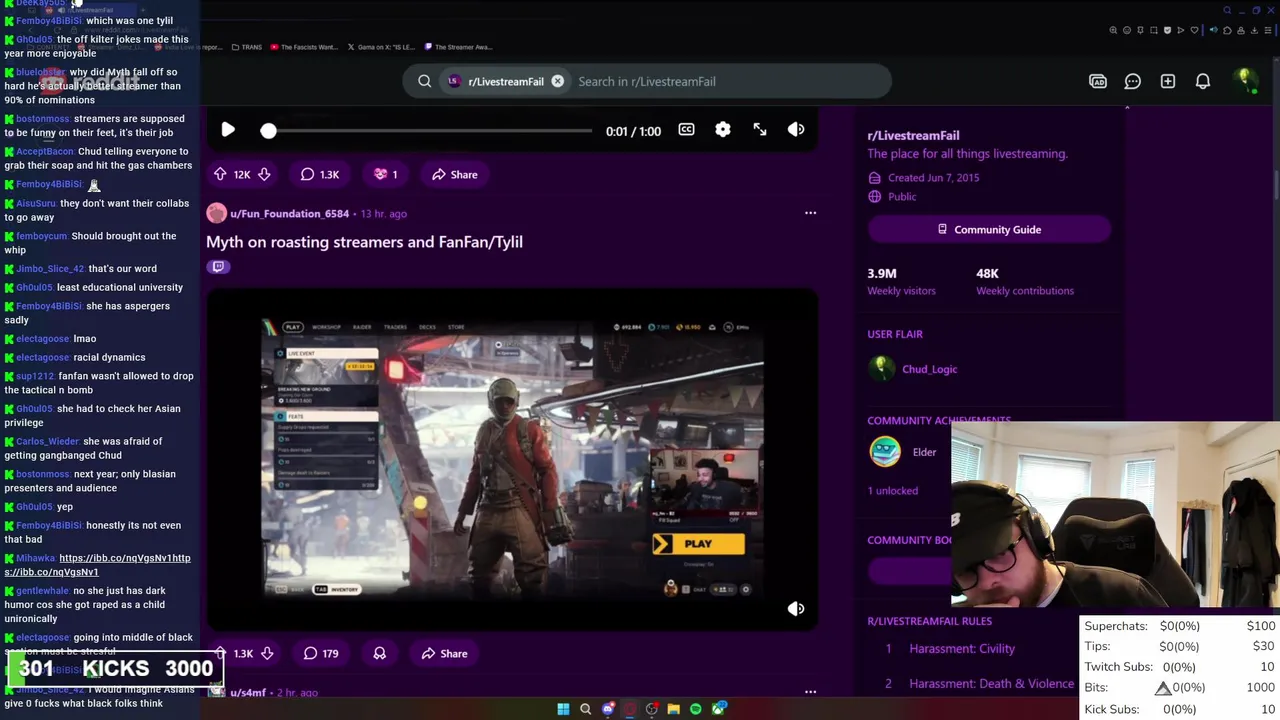
Task: Open the 1.3K comments
Action: click(x=320, y=174)
